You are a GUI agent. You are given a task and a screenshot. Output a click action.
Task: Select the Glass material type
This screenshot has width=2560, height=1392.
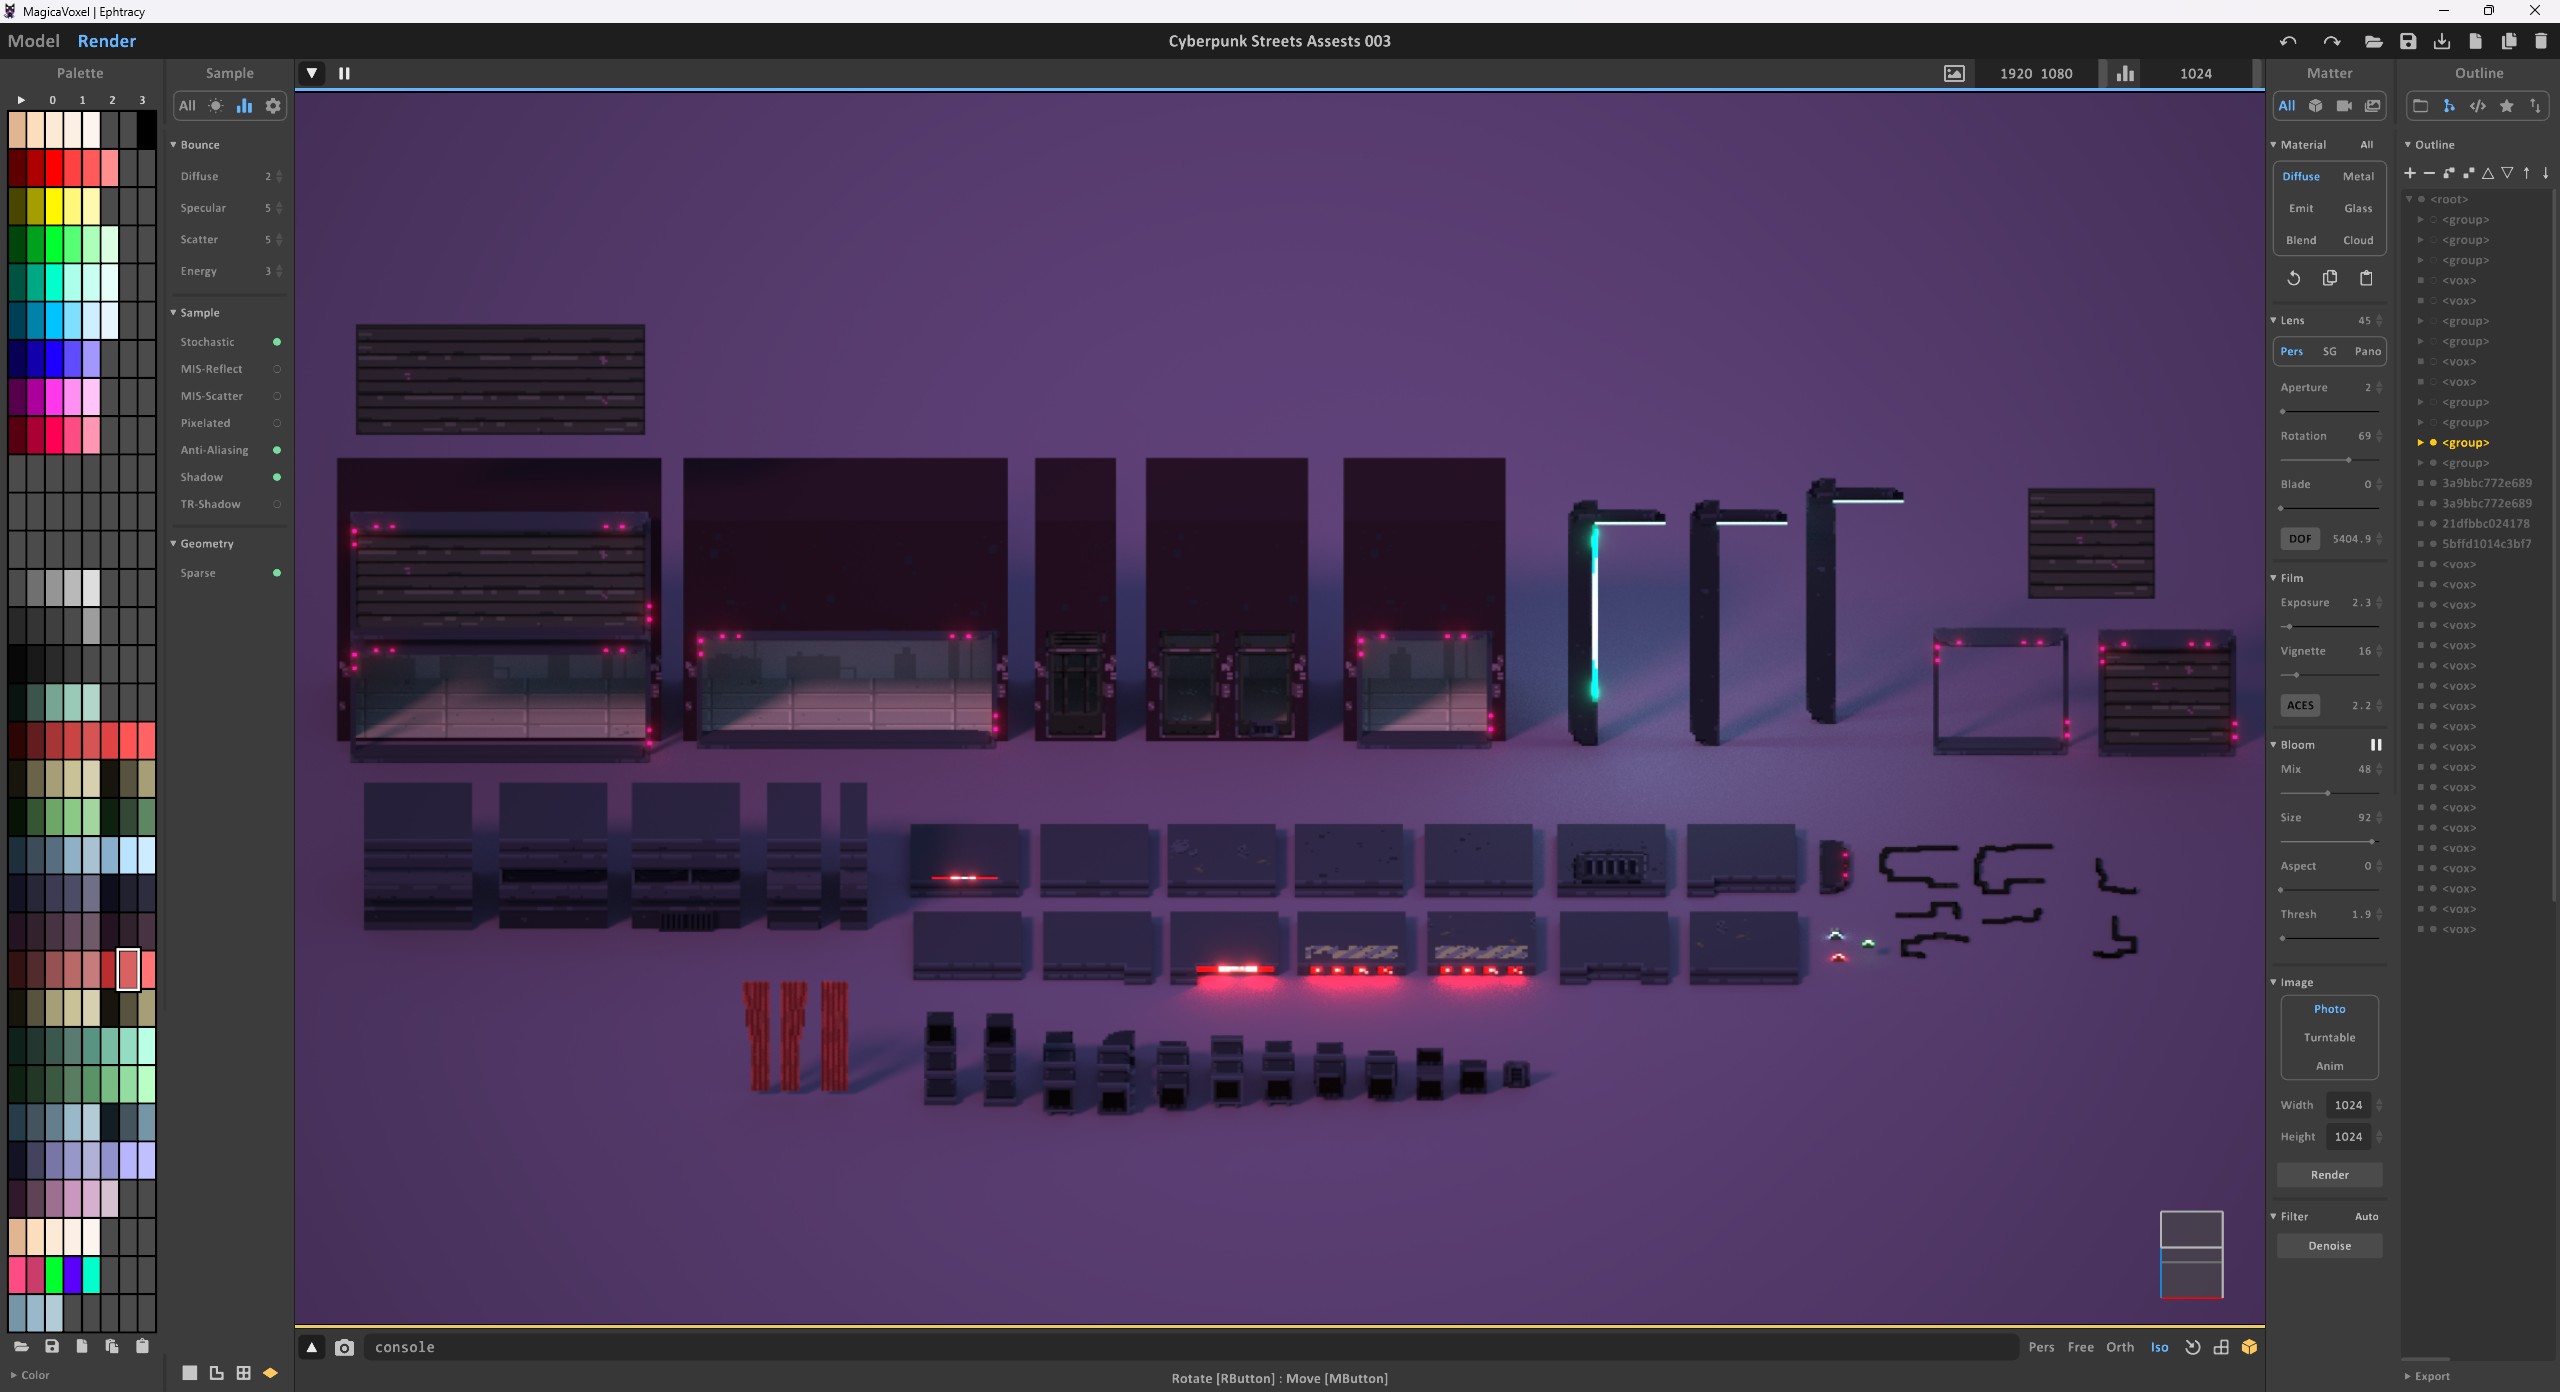coord(2358,208)
